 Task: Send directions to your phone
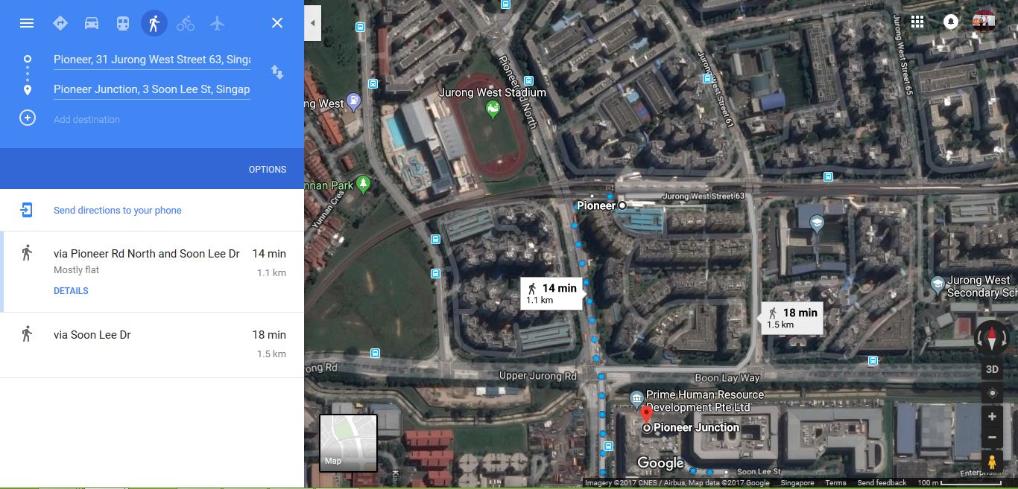pyautogui.click(x=118, y=210)
